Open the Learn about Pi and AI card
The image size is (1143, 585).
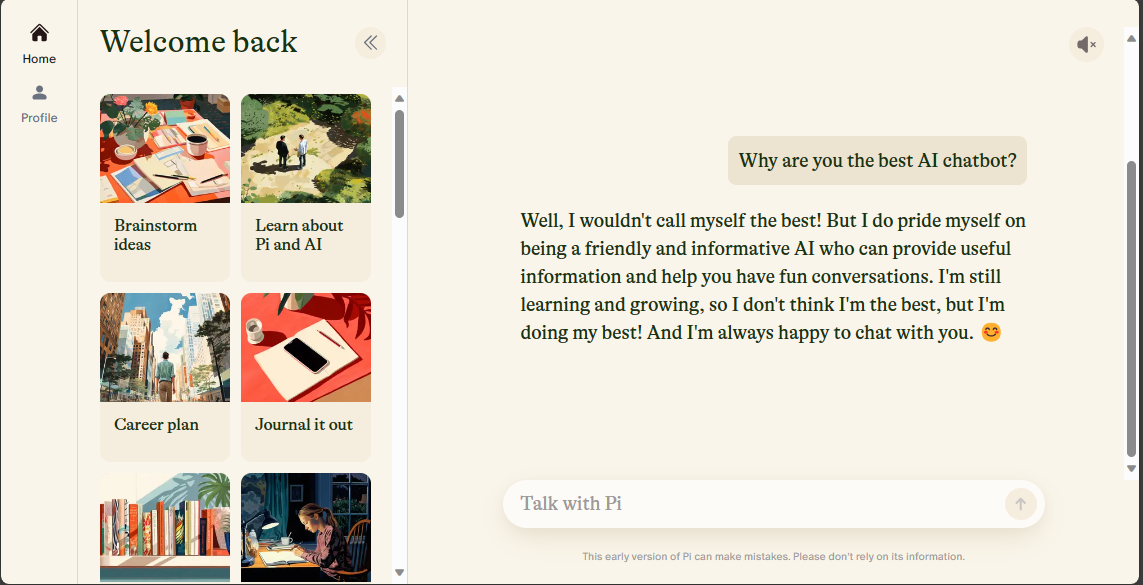(305, 187)
